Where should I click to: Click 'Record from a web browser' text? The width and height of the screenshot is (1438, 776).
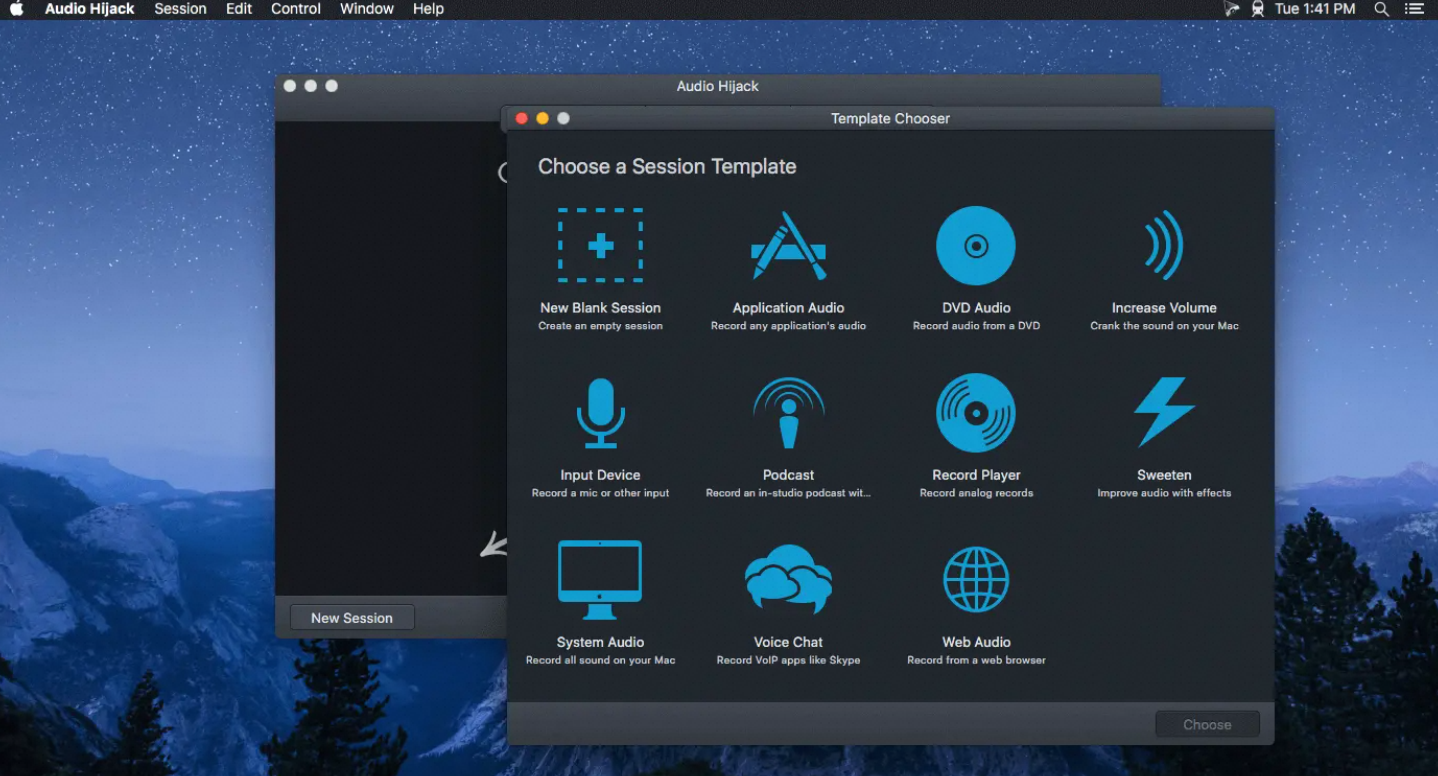coord(976,660)
